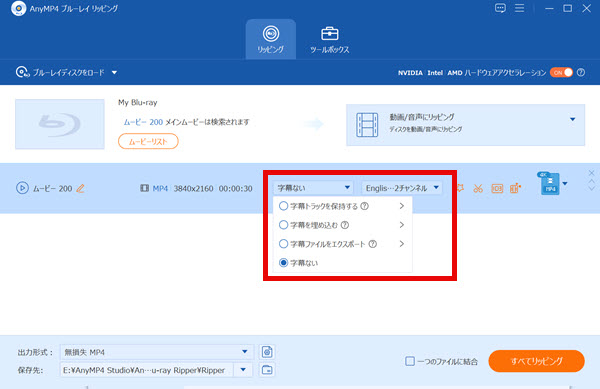The image size is (600, 389).
Task: Click the MP4 format label in movie row
Action: (160, 188)
